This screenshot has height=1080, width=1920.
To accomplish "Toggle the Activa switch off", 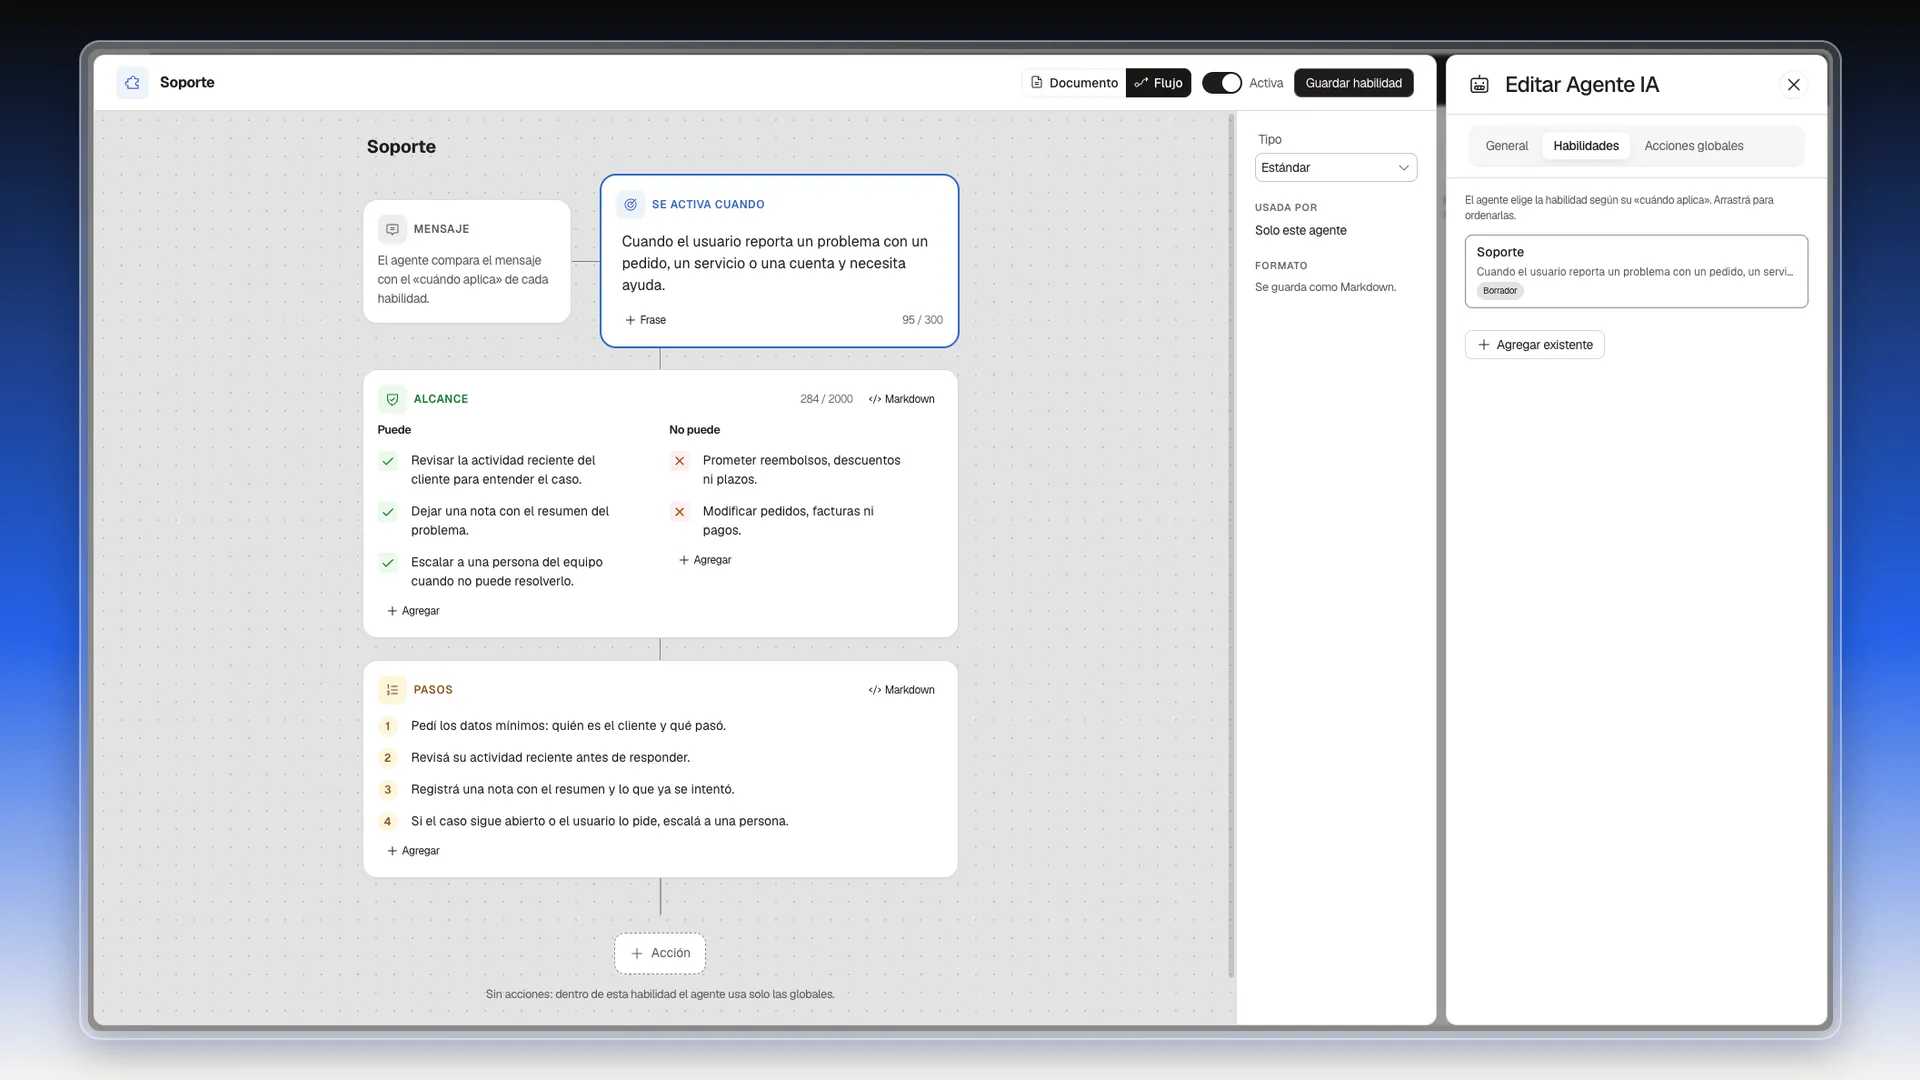I will pyautogui.click(x=1221, y=83).
